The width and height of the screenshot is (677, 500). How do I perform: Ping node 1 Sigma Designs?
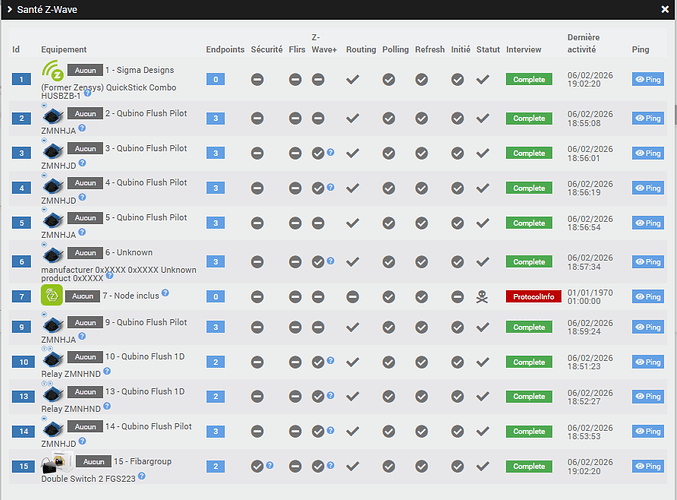(x=648, y=79)
